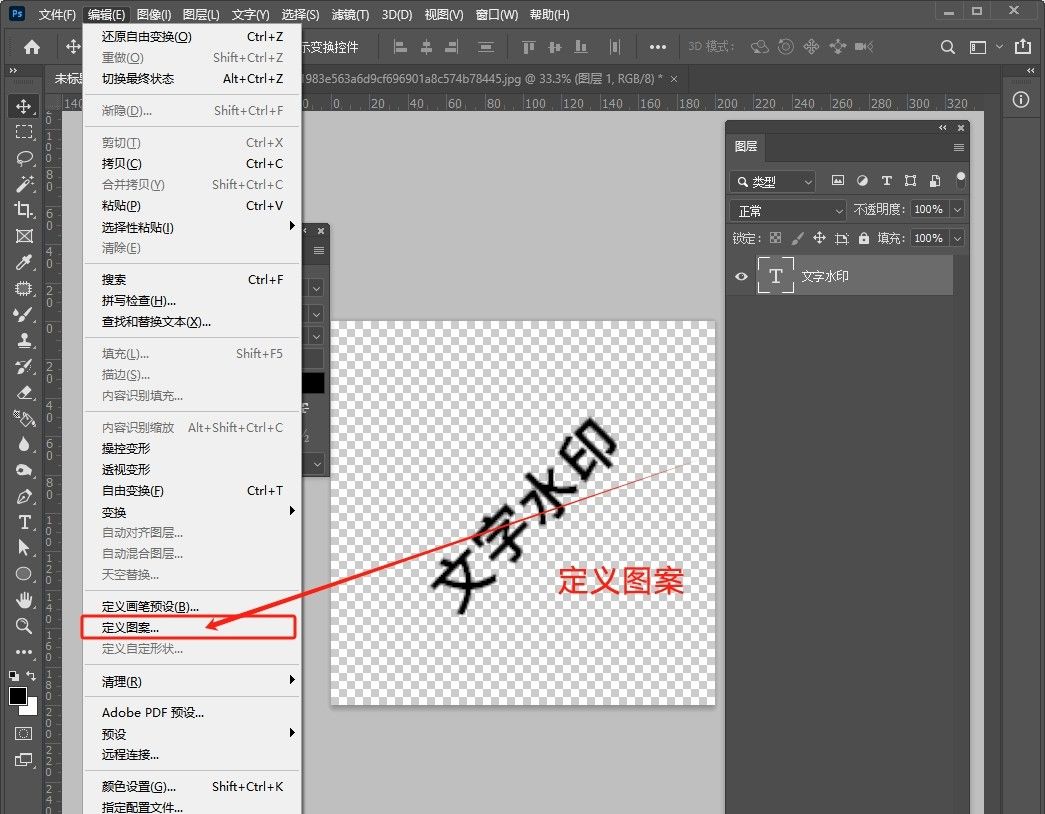1045x814 pixels.
Task: Expand the 清理 submenu
Action: pos(192,681)
